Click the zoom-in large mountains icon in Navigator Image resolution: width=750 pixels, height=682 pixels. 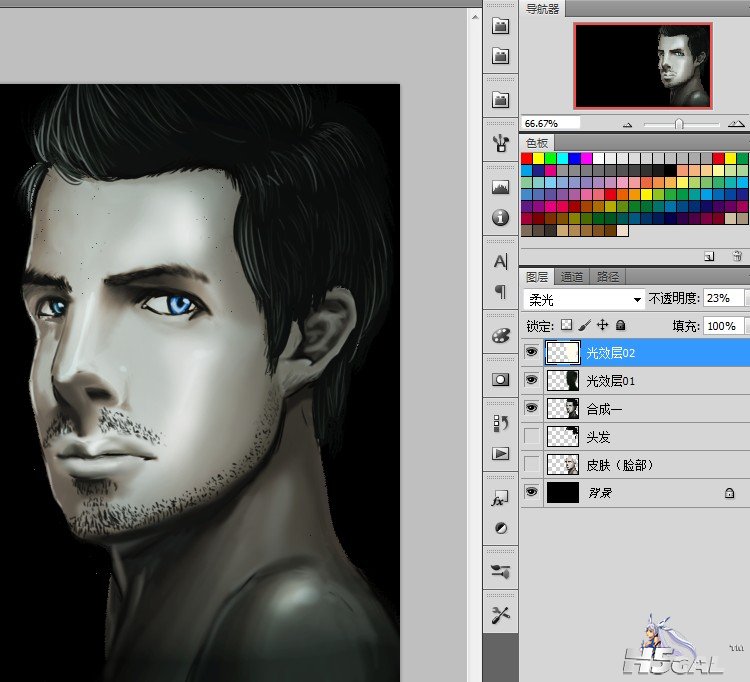coord(736,123)
